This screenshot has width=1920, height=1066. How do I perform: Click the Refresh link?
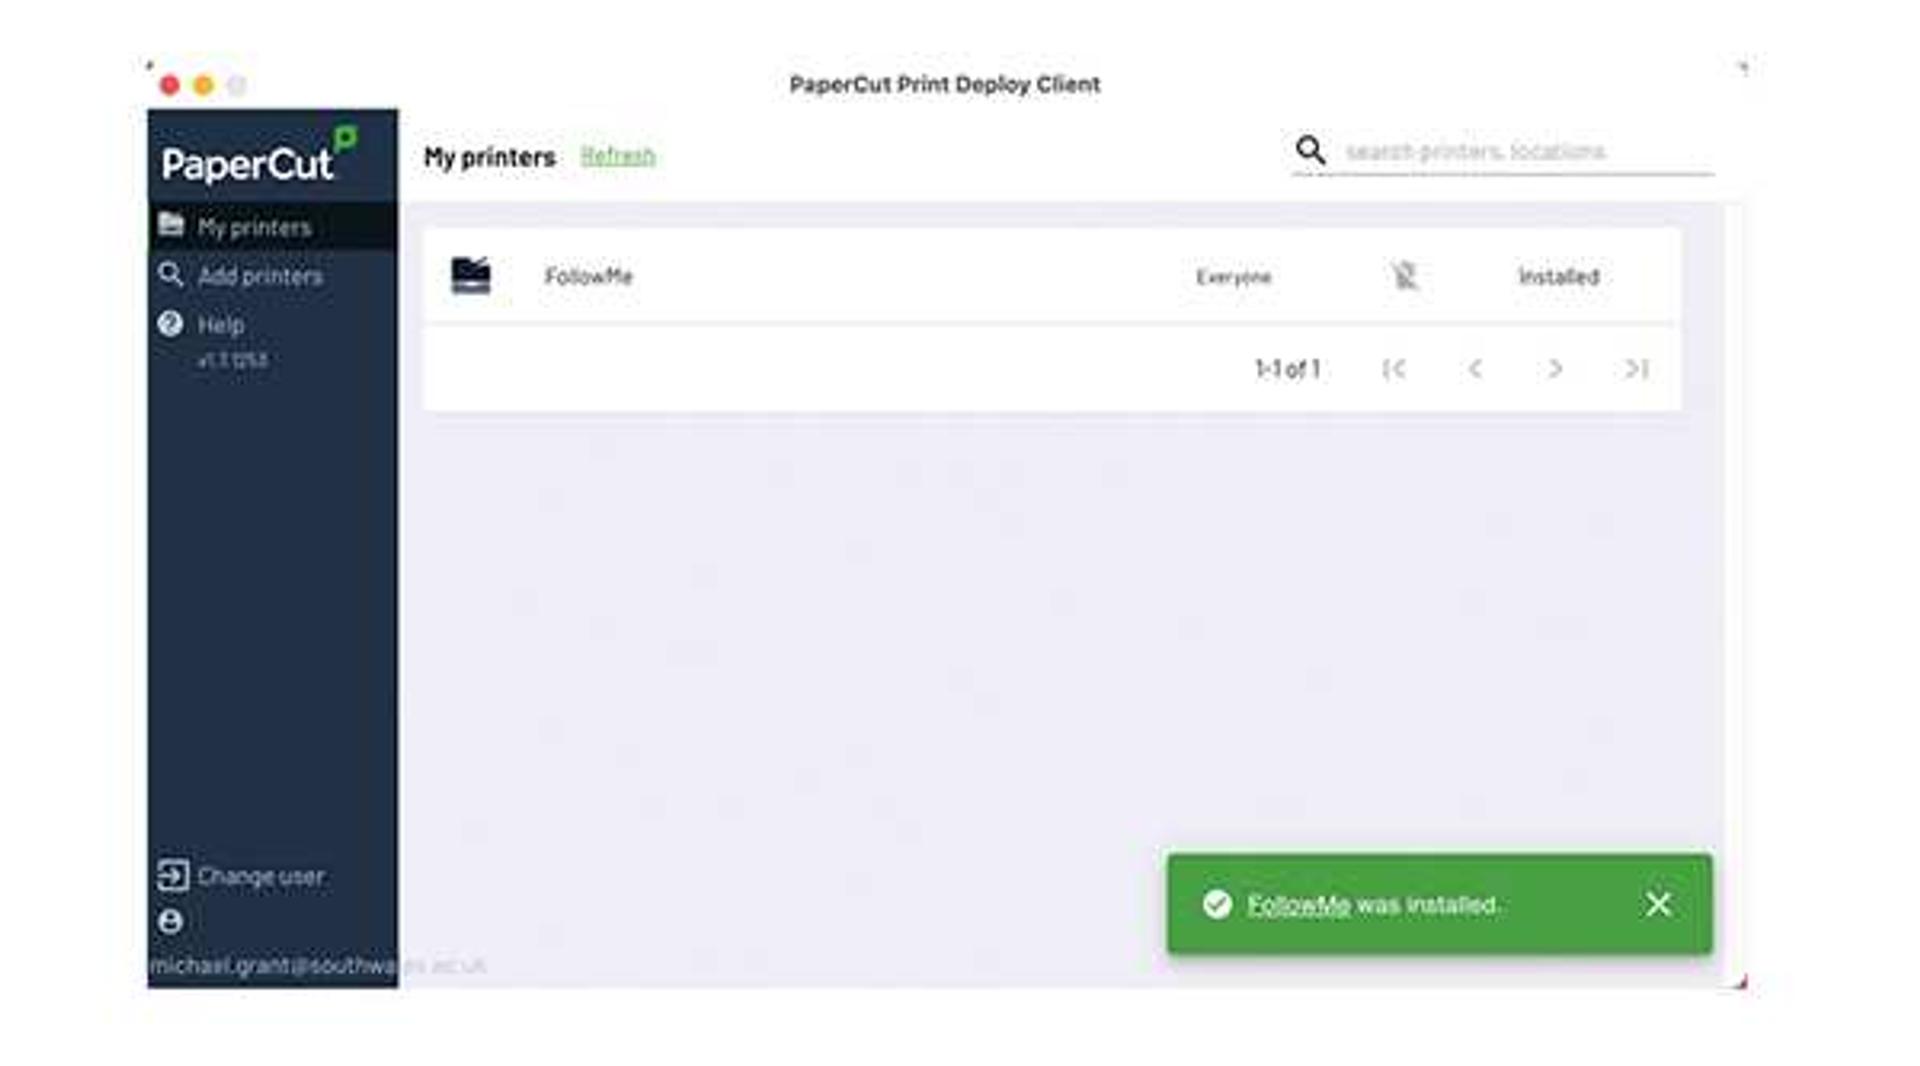point(618,156)
